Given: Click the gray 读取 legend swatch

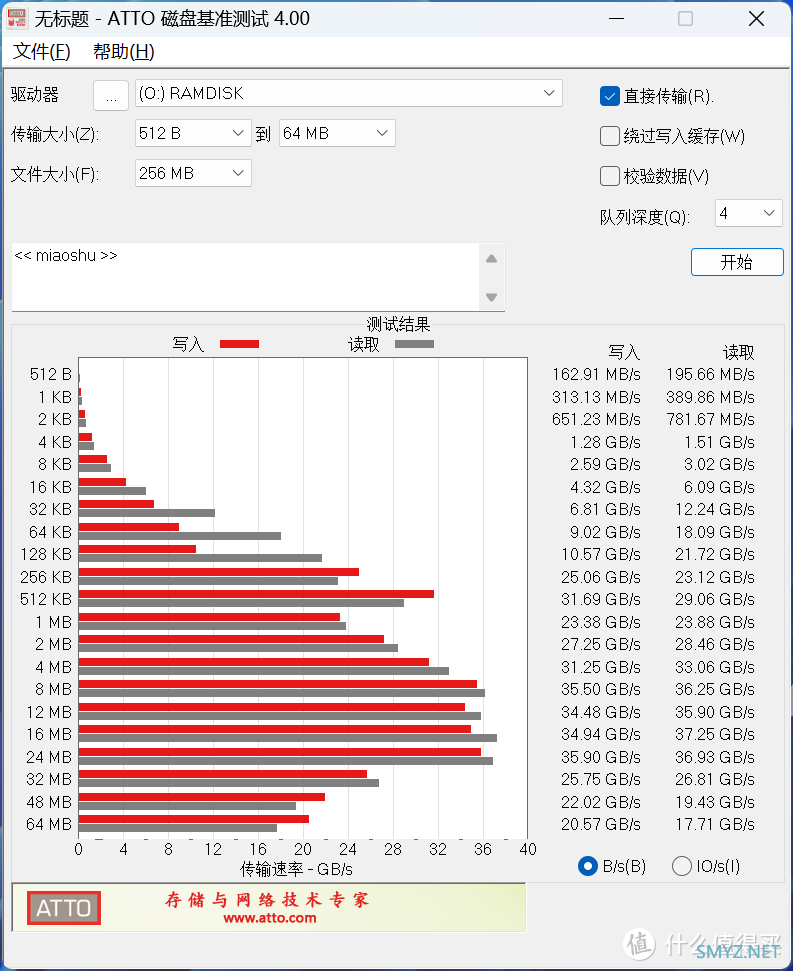Looking at the screenshot, I should pyautogui.click(x=414, y=344).
